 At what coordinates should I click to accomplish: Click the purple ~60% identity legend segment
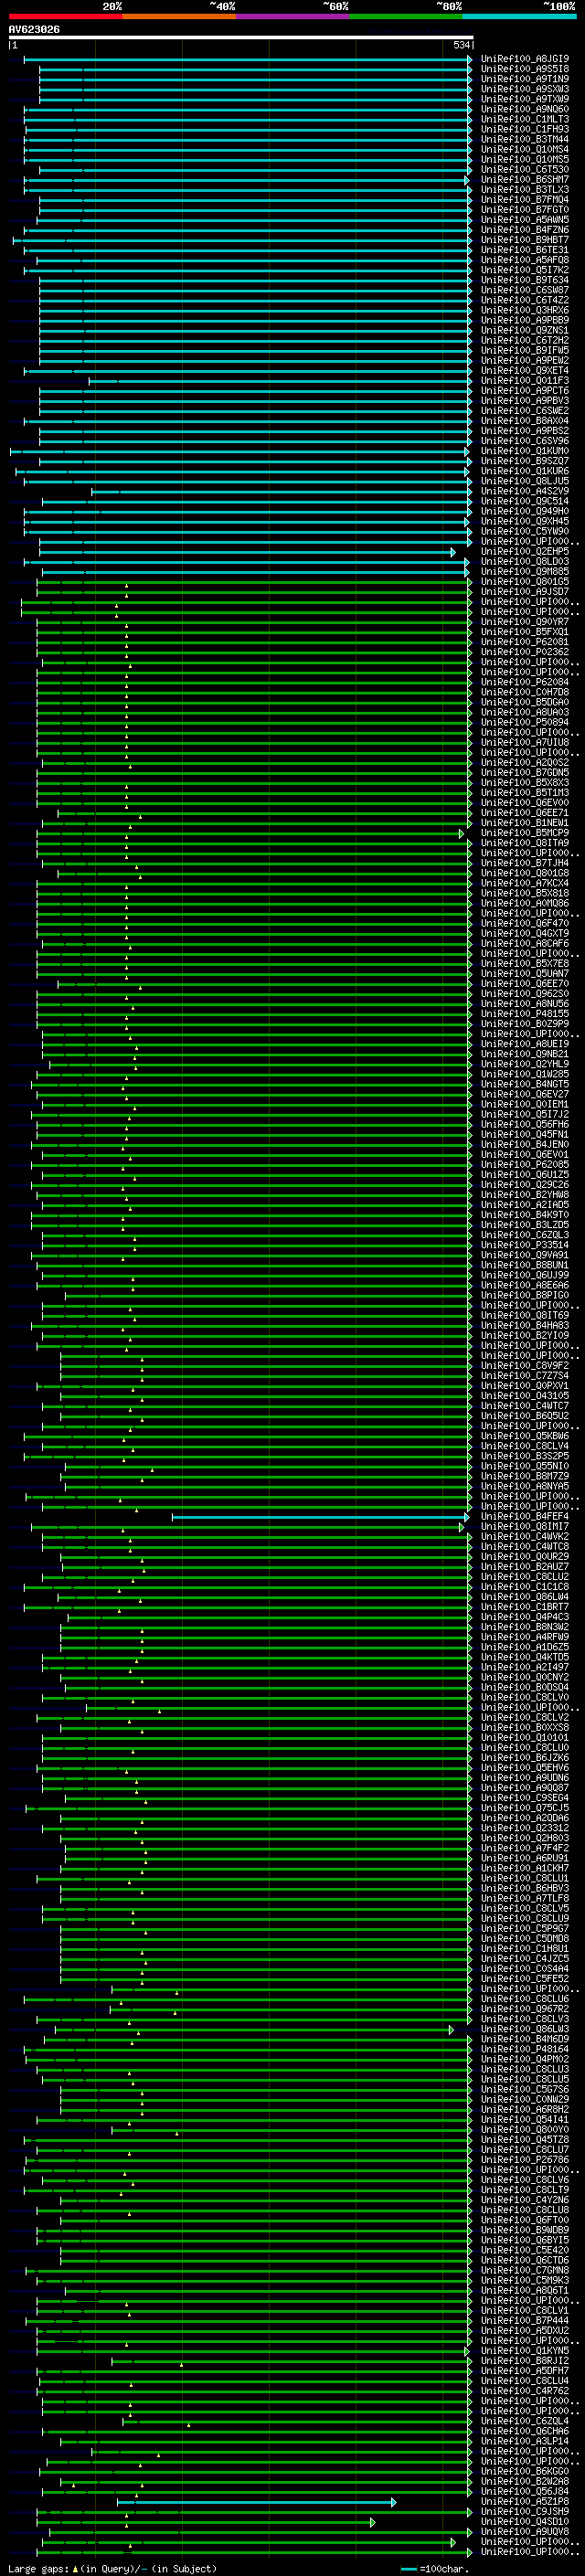click(x=293, y=16)
